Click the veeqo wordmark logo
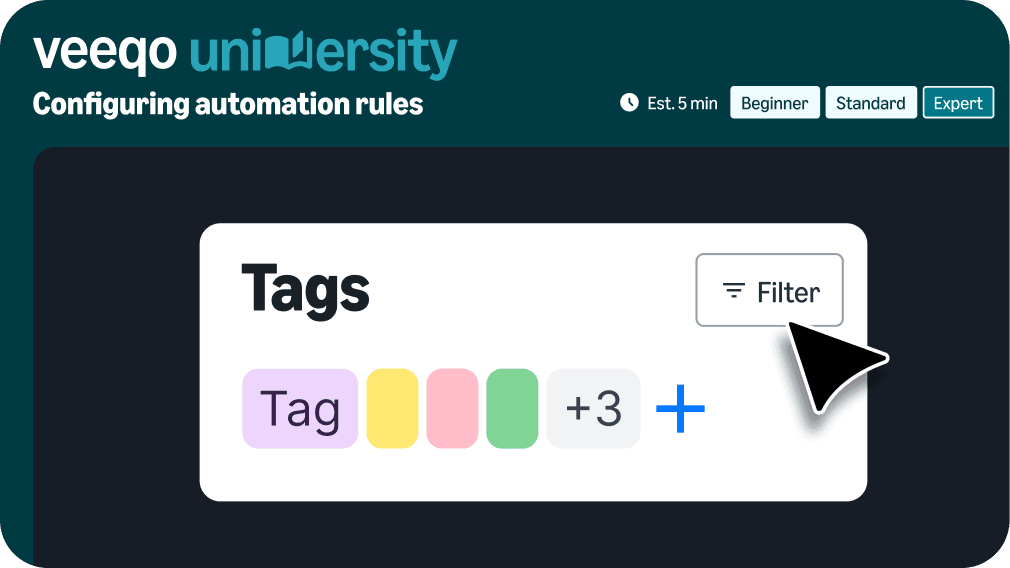This screenshot has height=568, width=1010. (105, 52)
